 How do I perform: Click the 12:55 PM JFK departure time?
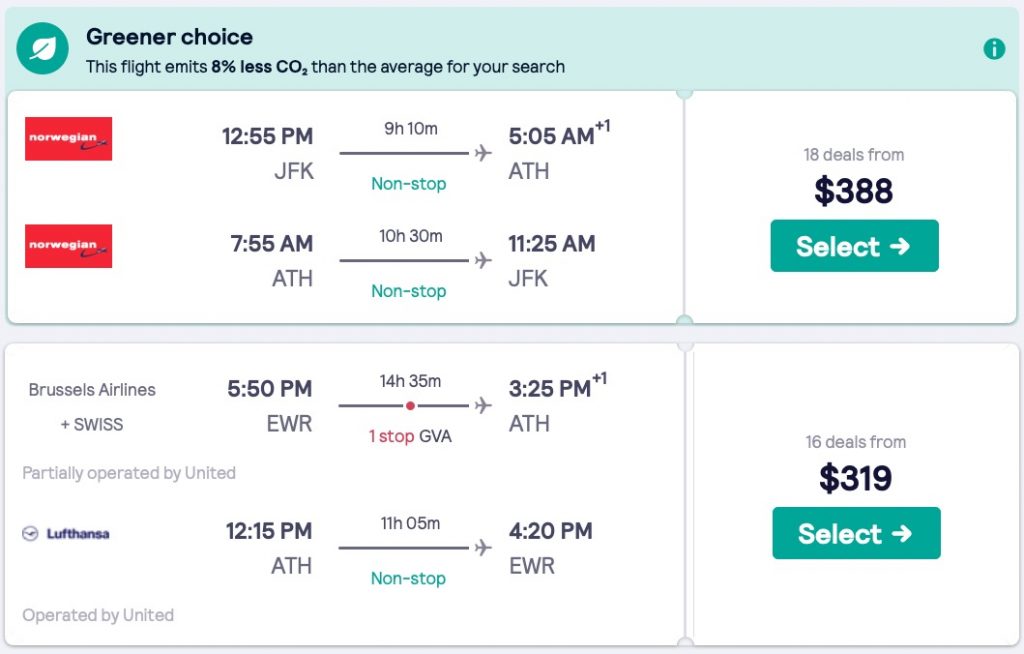(x=267, y=137)
